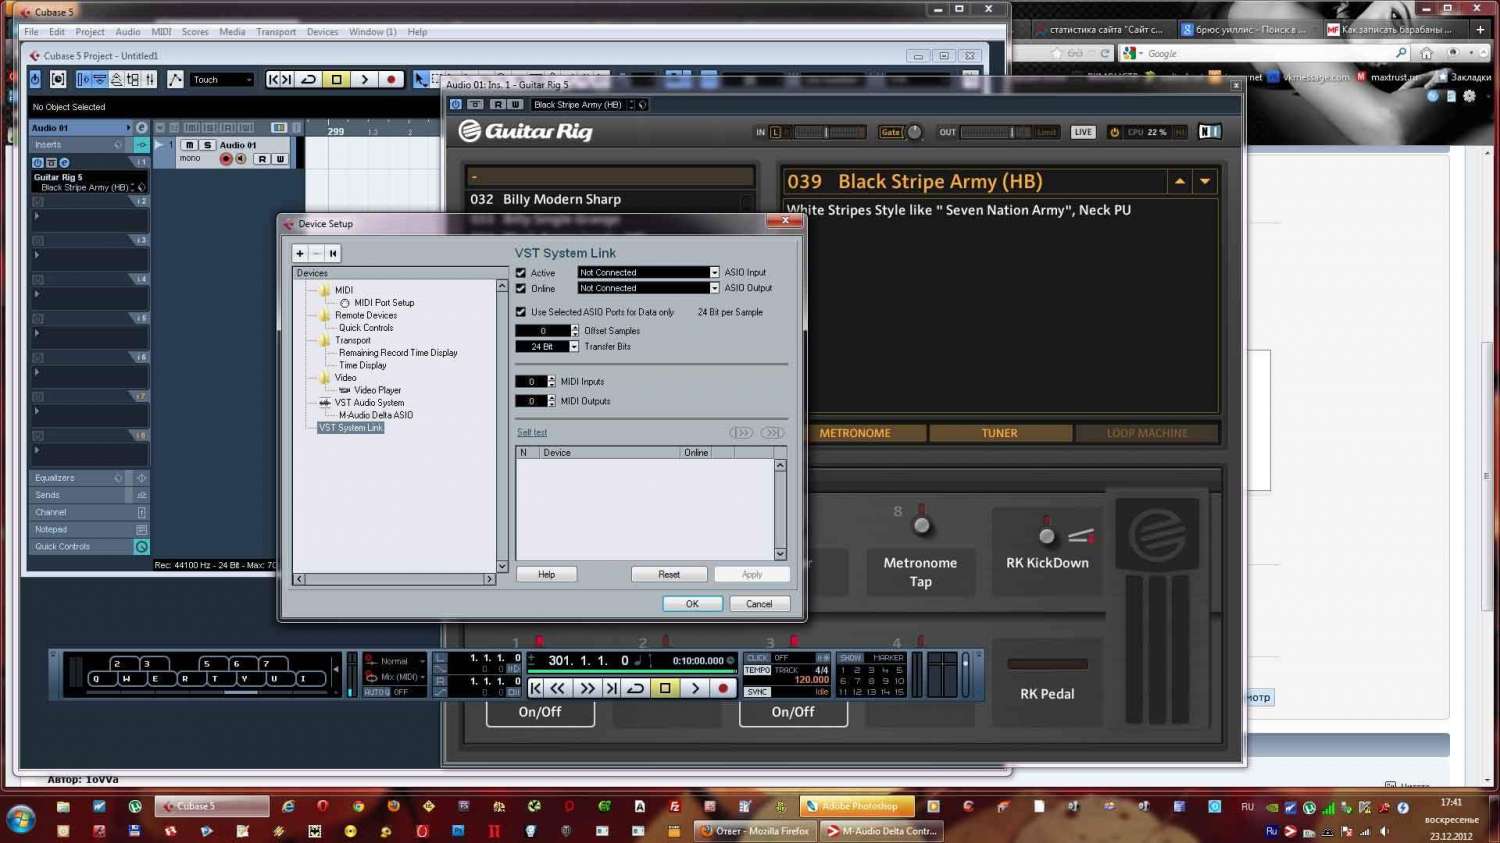Adjust the Guitar Rig Gate knob
The image size is (1500, 843).
tap(914, 132)
